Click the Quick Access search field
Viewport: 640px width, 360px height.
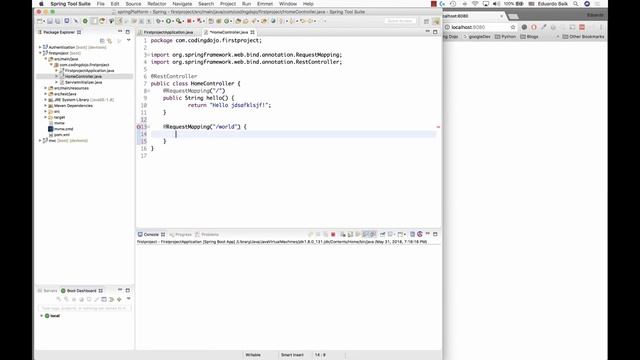[x=400, y=21]
